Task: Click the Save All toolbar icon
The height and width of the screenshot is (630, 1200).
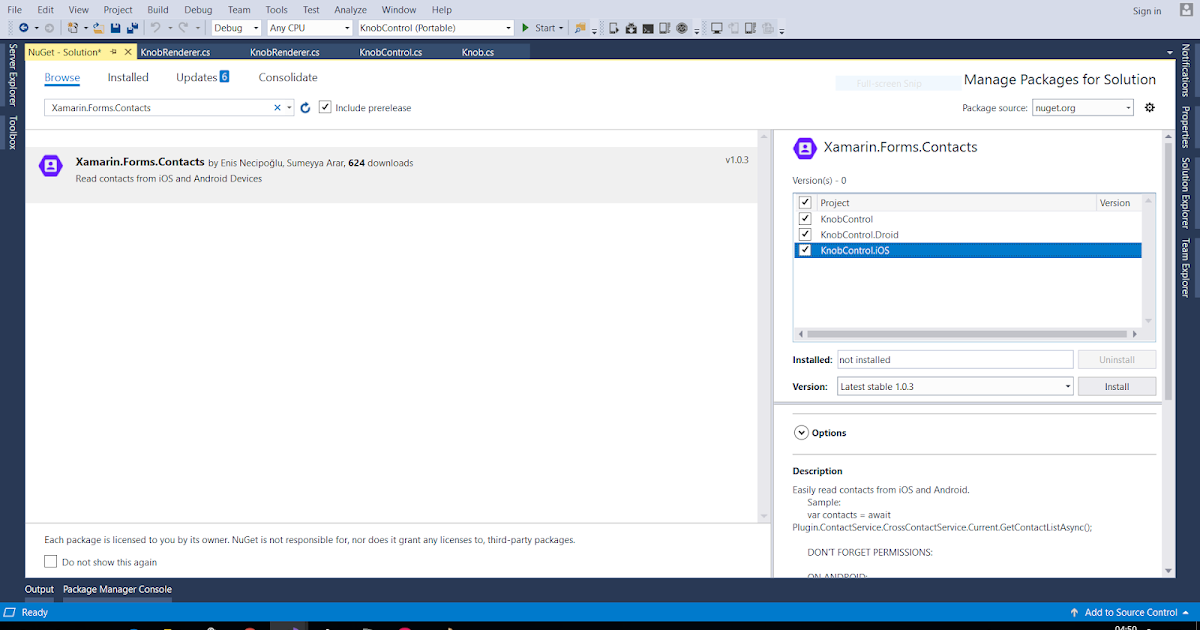Action: click(x=131, y=27)
